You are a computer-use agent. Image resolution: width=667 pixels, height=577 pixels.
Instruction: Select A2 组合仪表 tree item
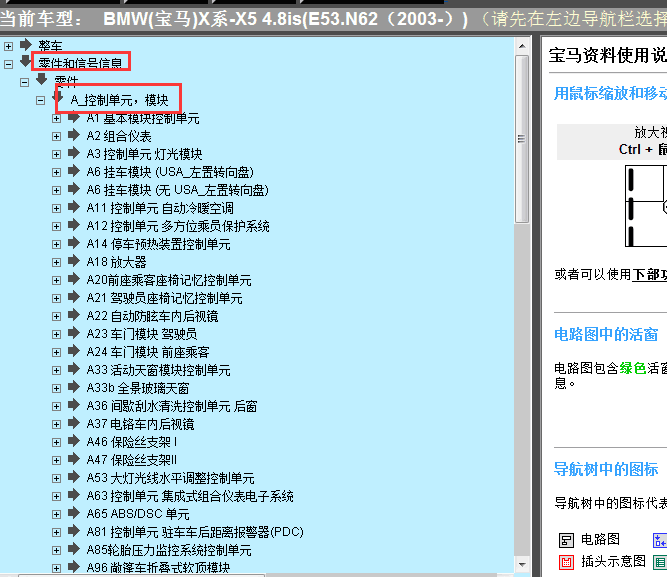[x=119, y=136]
